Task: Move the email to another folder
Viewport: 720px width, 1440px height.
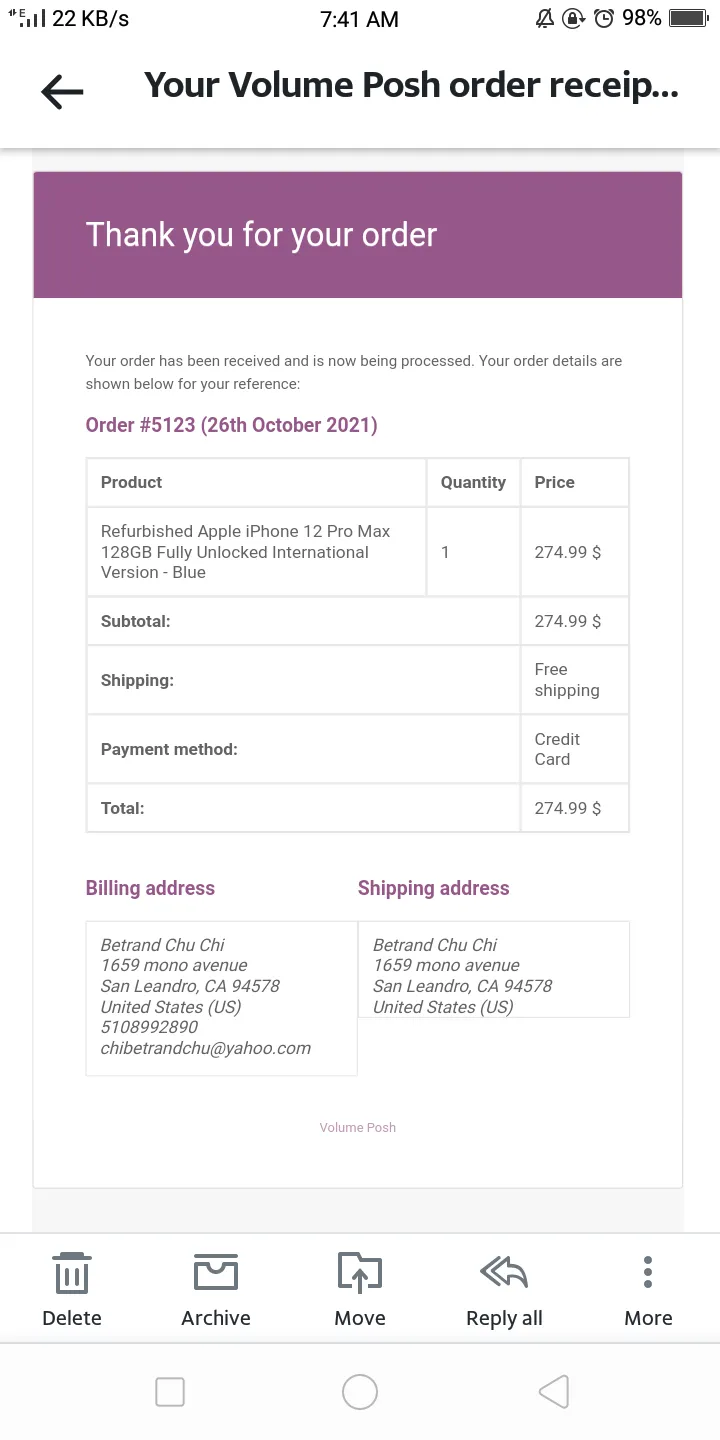Action: coord(360,1274)
